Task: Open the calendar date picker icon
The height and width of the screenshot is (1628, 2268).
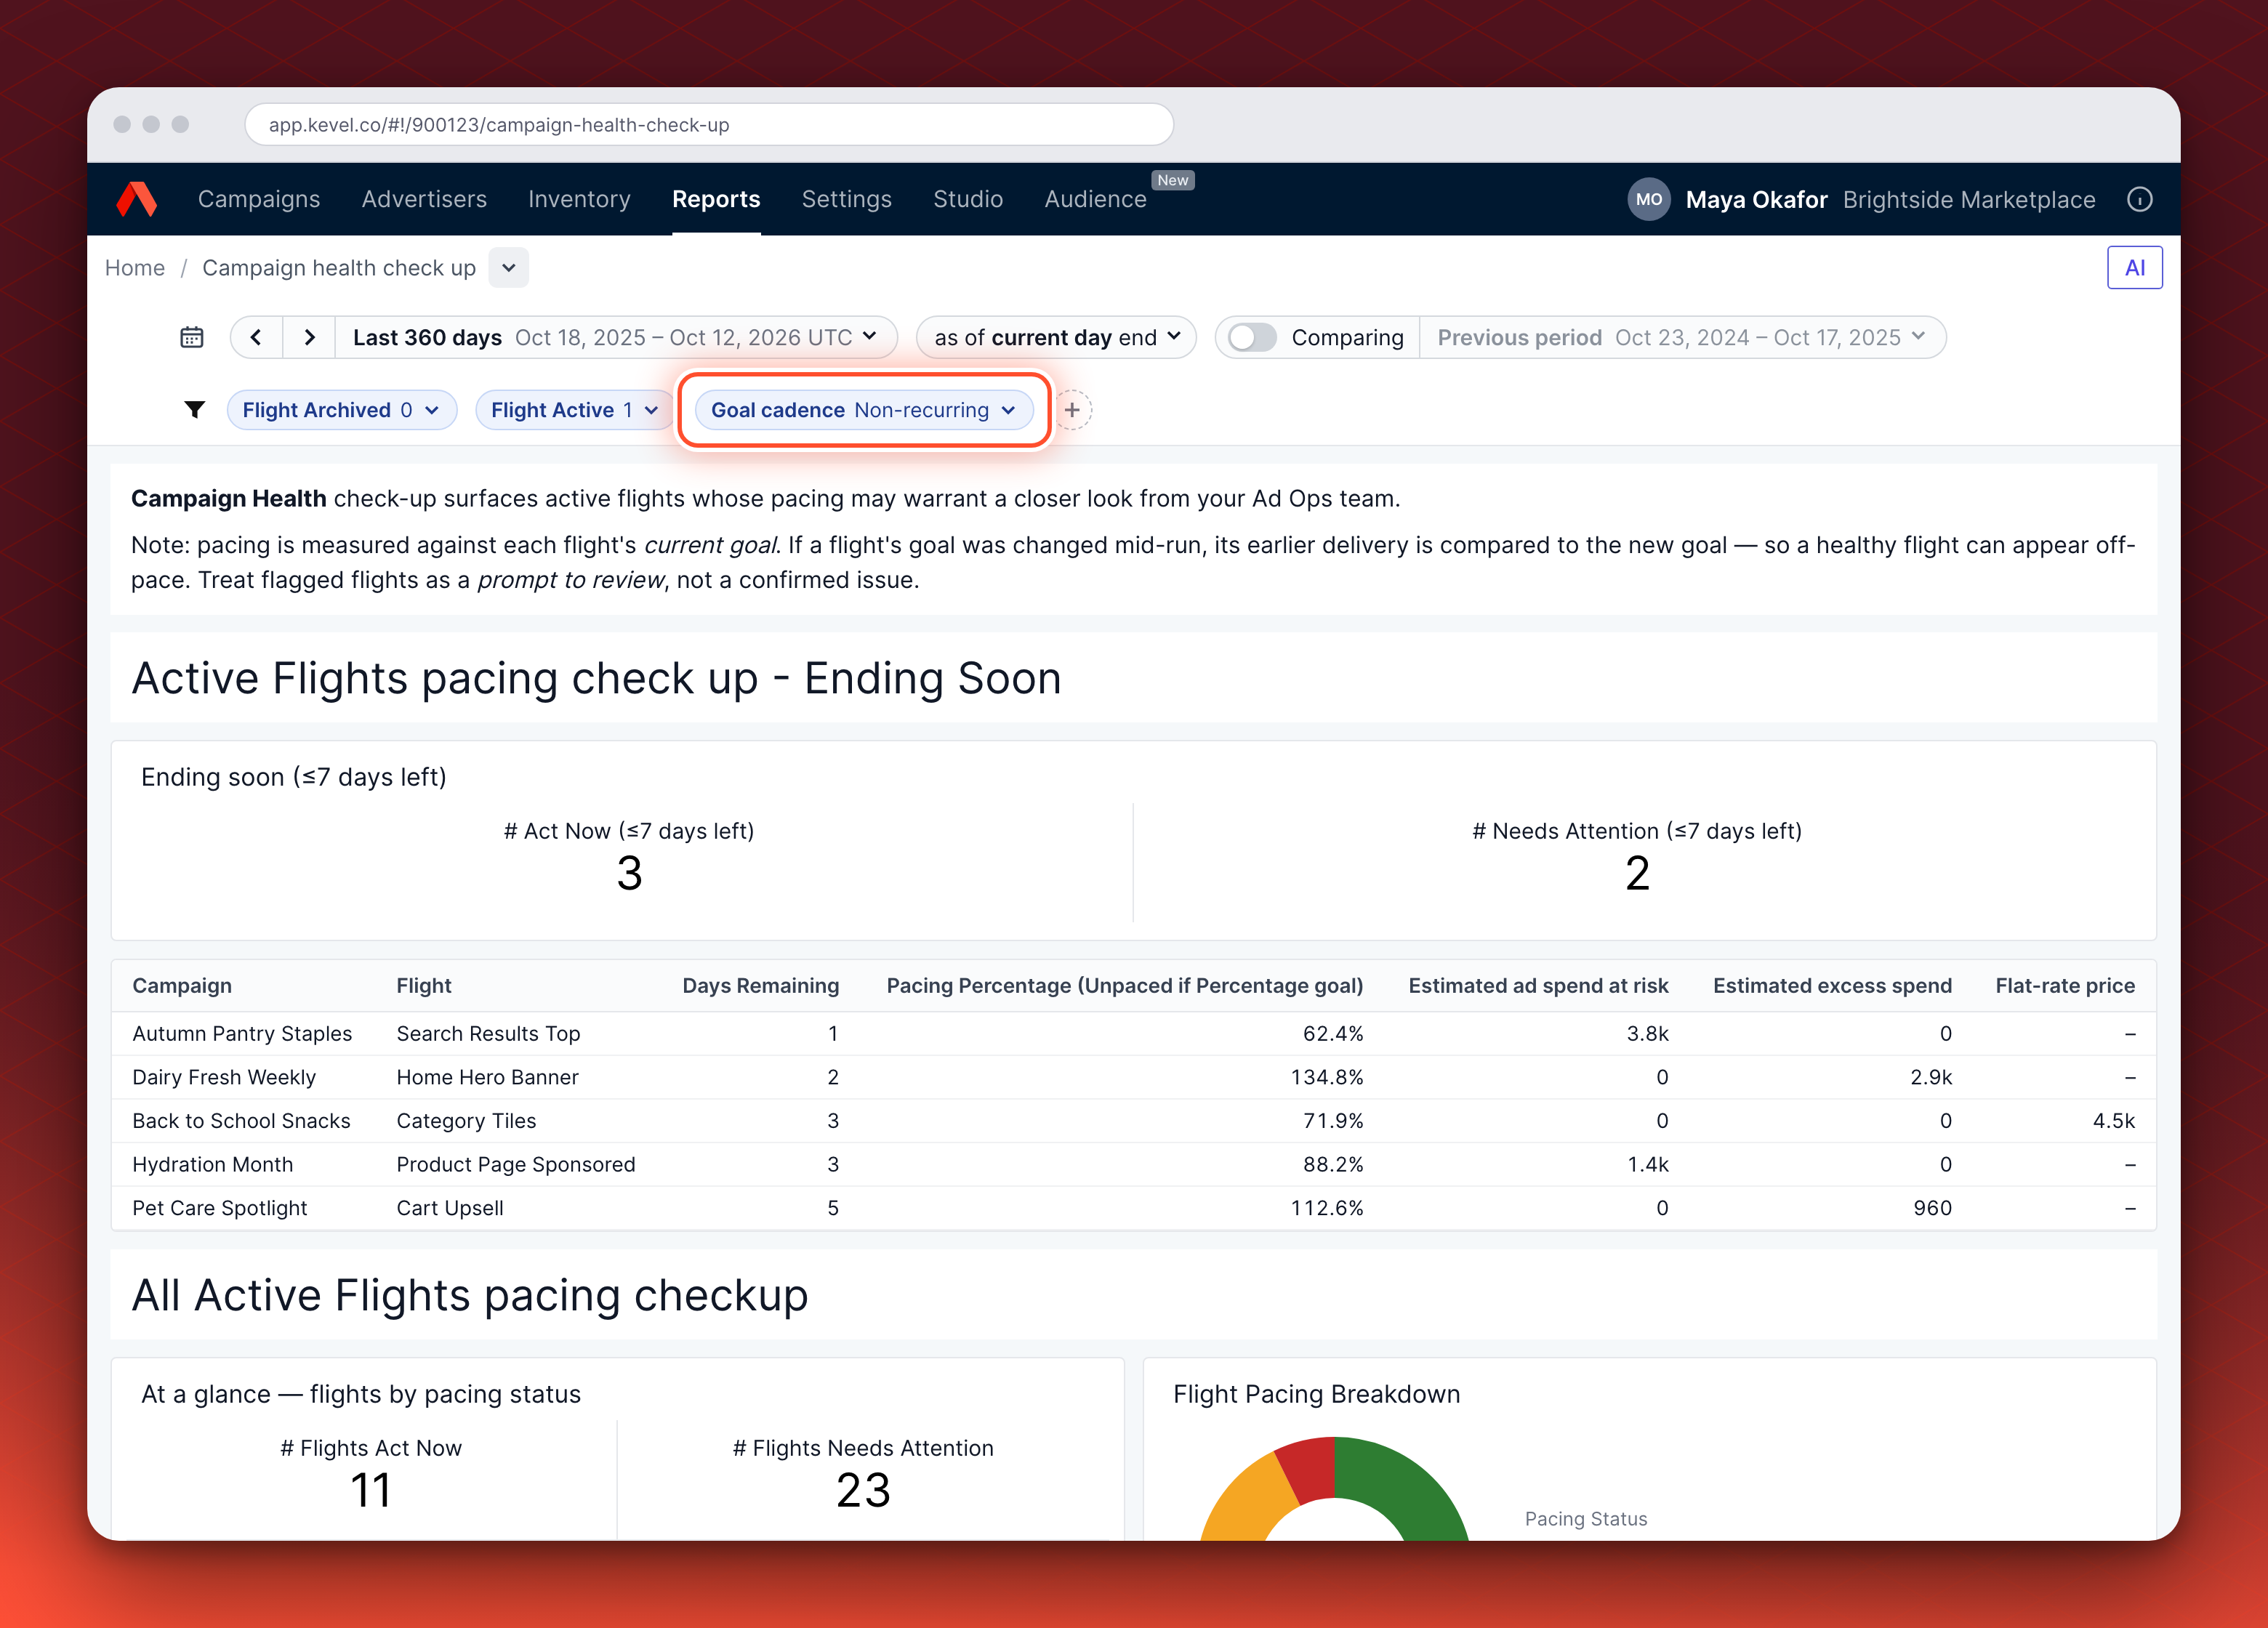Action: click(x=191, y=338)
